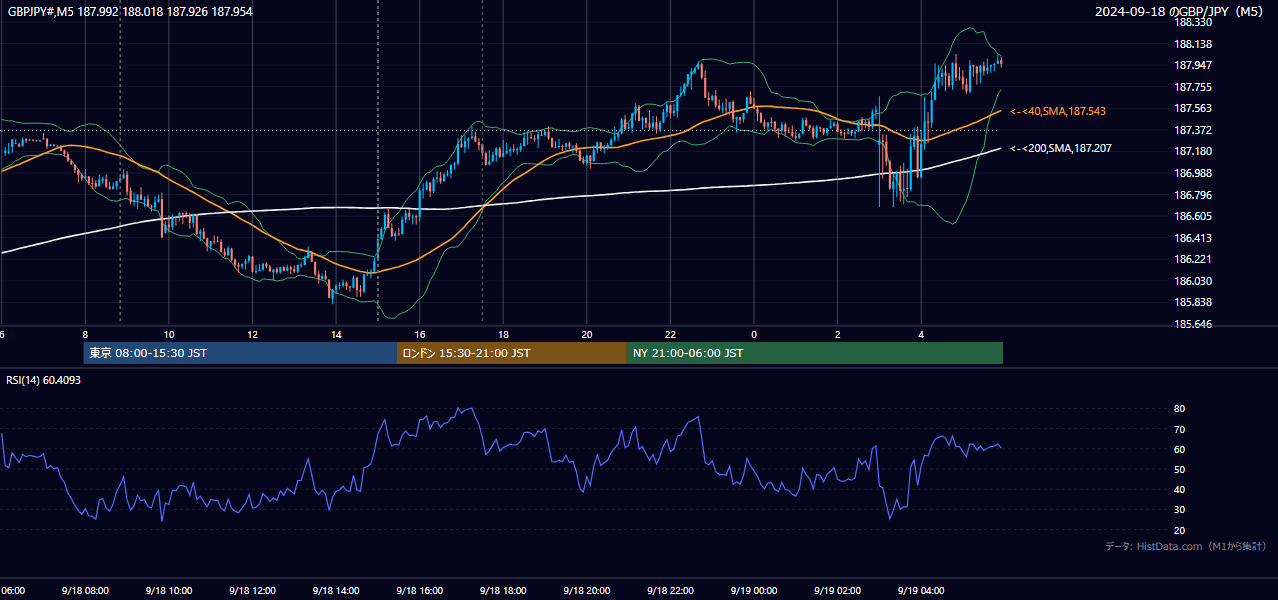
Task: Click the RSI axis level 60
Action: coord(1179,449)
